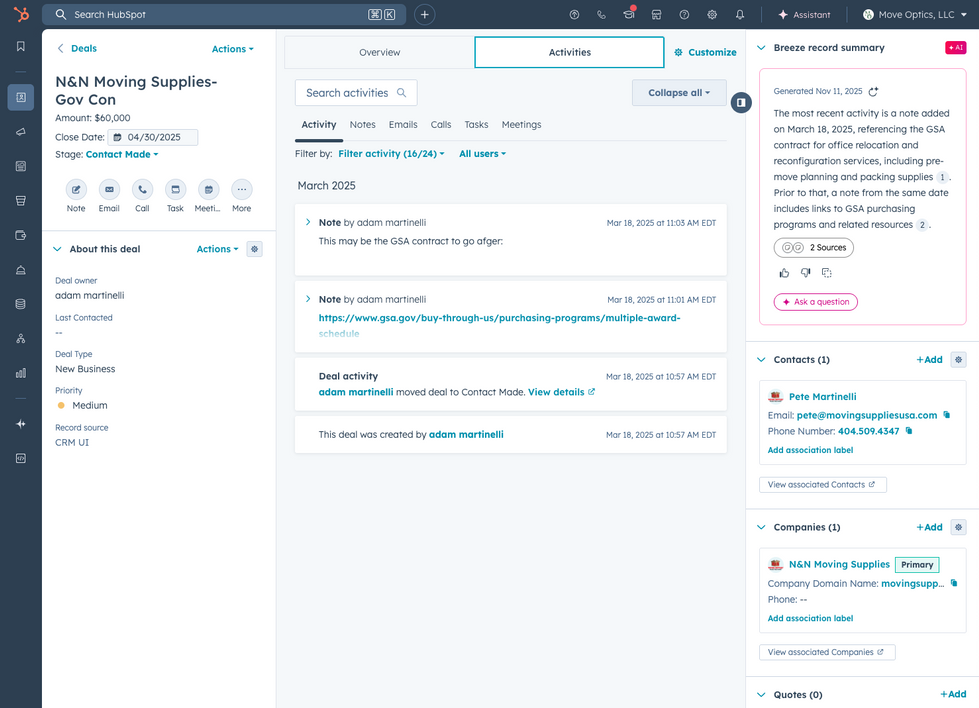This screenshot has width=979, height=708.
Task: Copy Pete Martinelli's email address
Action: click(x=947, y=415)
